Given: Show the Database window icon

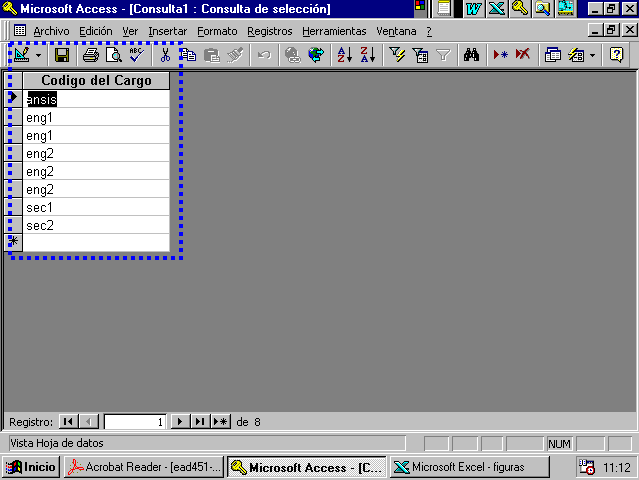Looking at the screenshot, I should pyautogui.click(x=553, y=55).
